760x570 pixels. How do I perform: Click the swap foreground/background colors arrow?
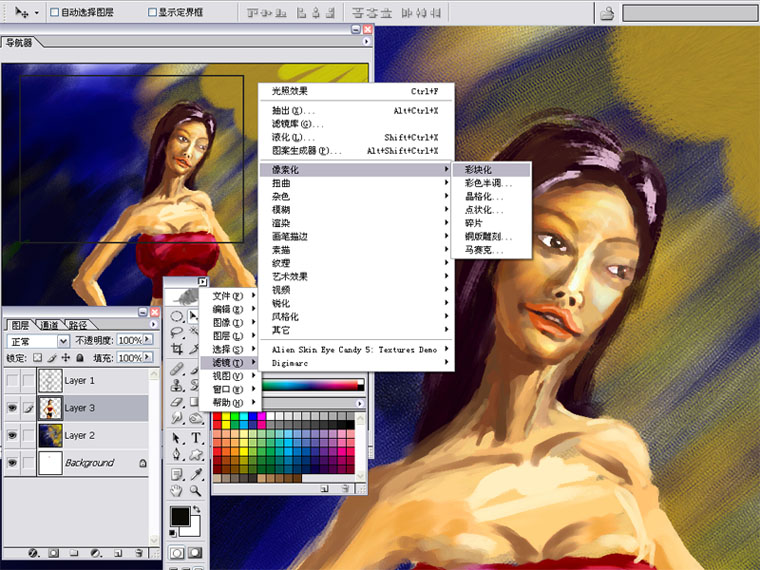pyautogui.click(x=196, y=509)
